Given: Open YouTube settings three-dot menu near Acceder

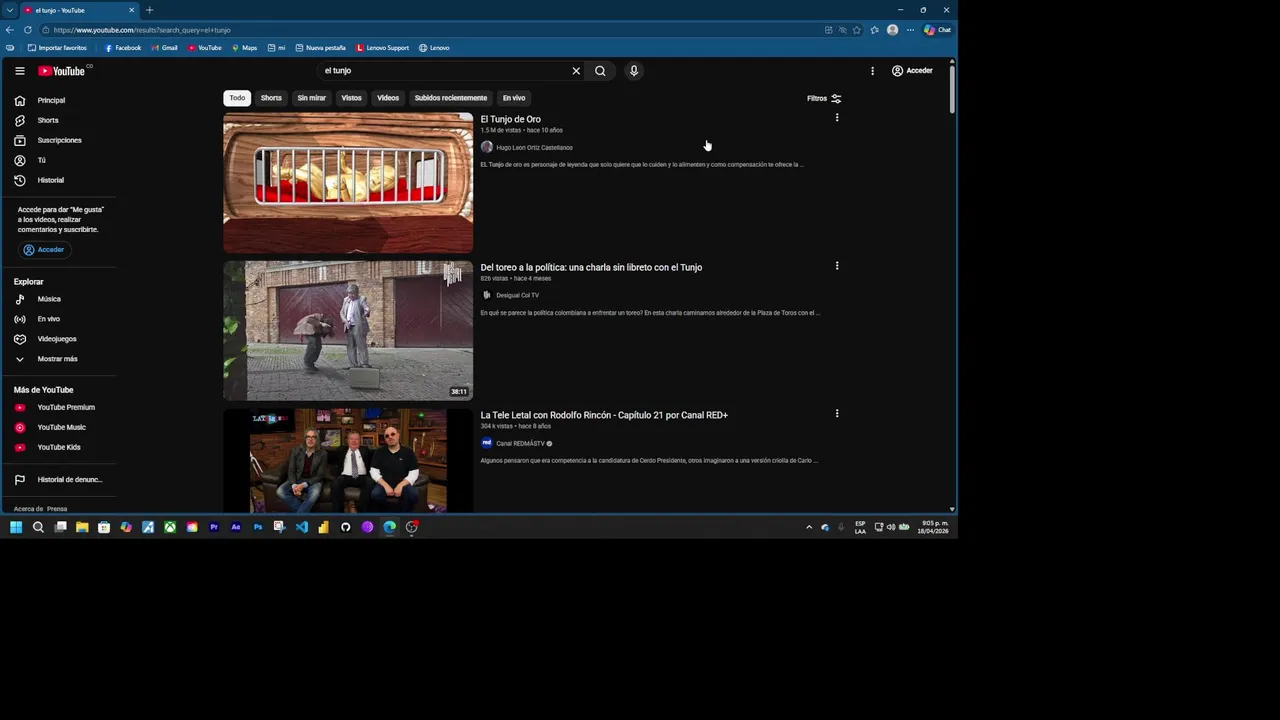Looking at the screenshot, I should [x=872, y=71].
